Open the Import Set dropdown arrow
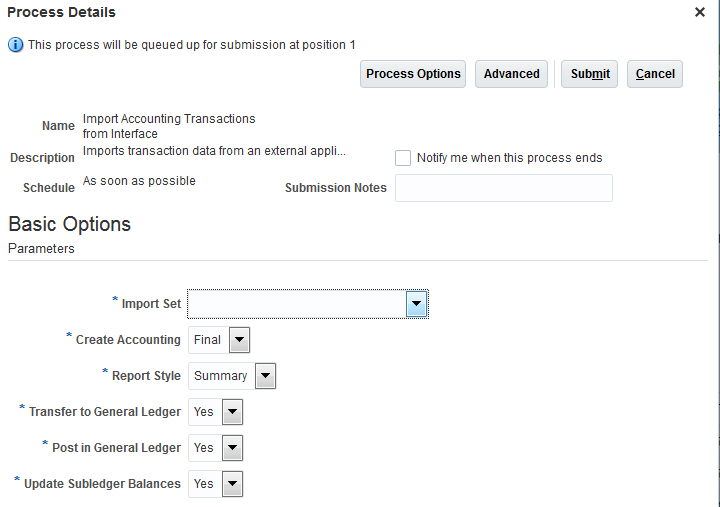Screen dimensions: 720x507 pos(417,304)
